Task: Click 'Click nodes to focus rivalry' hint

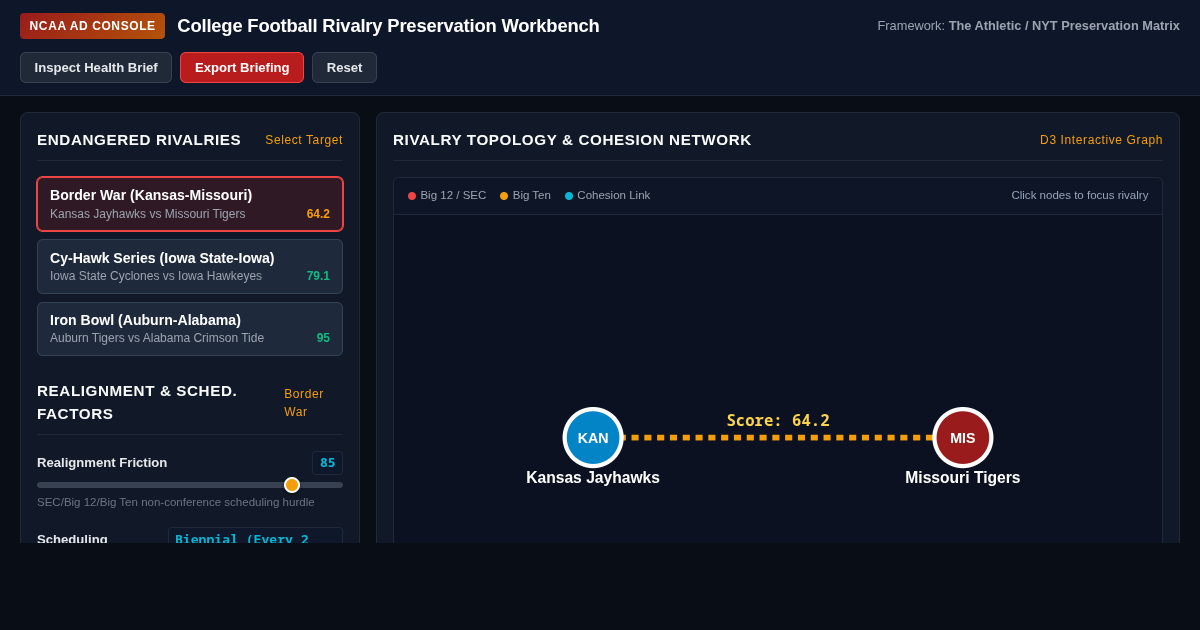Action: pos(1080,195)
